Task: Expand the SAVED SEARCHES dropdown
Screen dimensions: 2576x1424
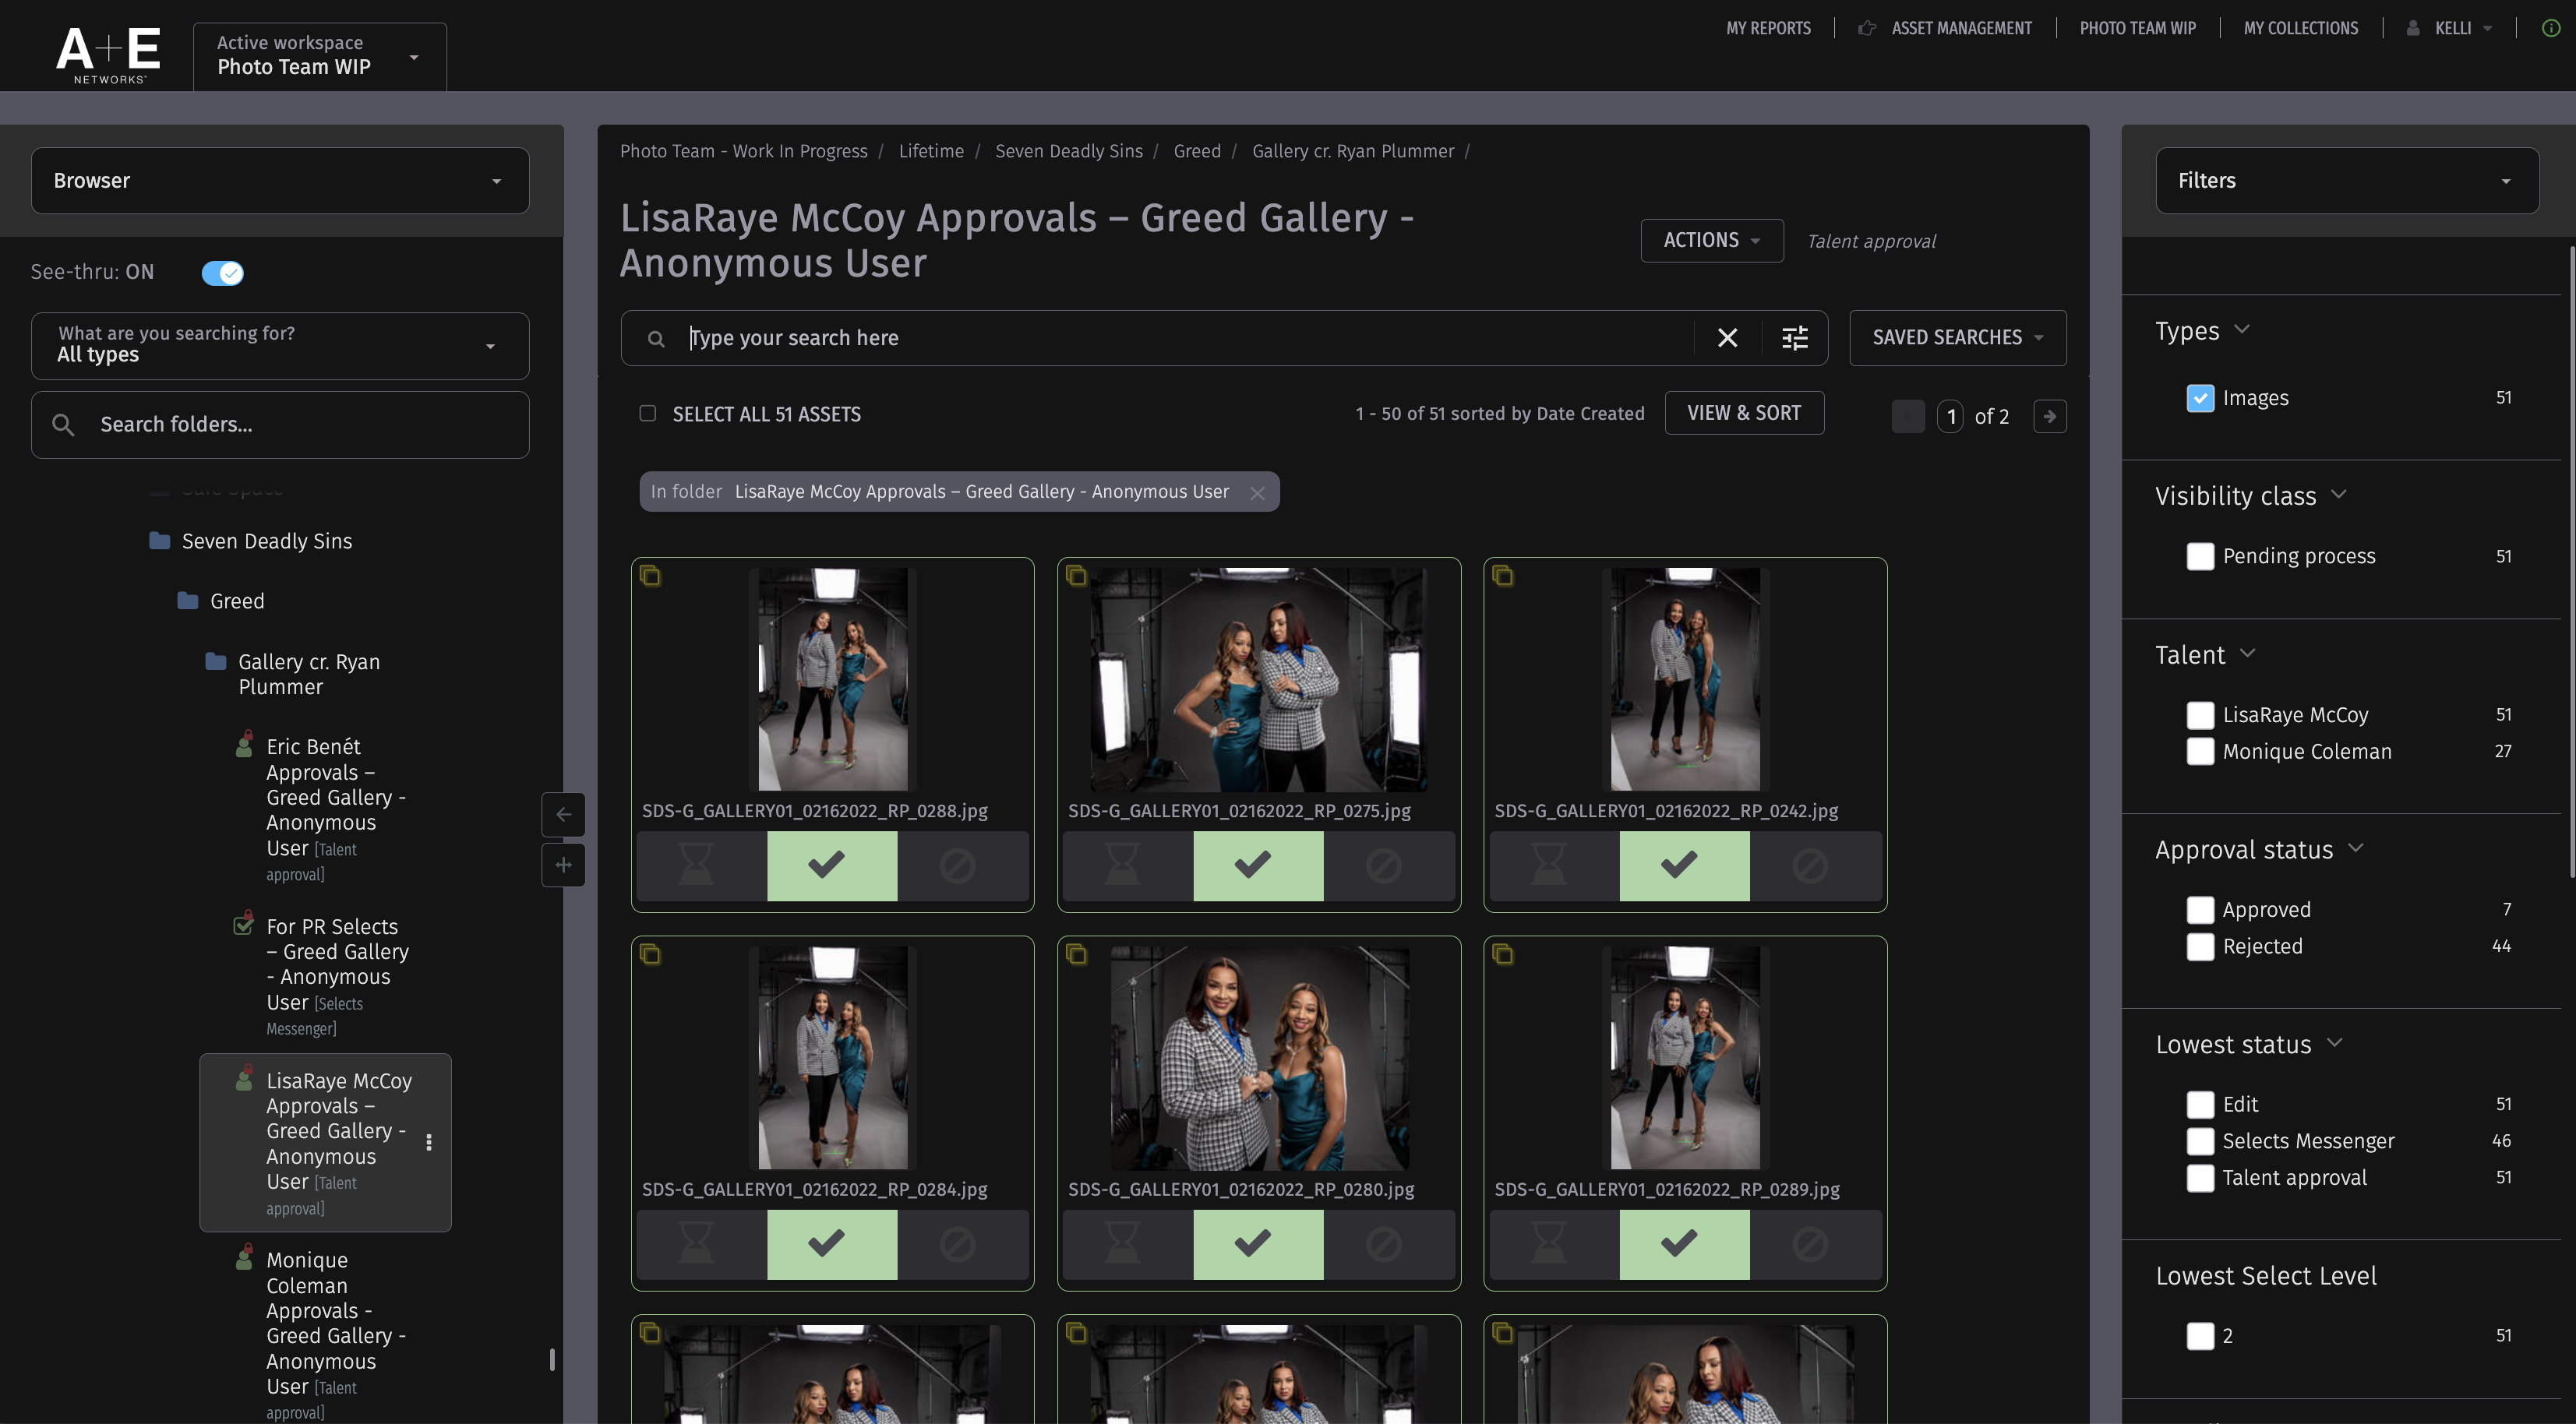Action: 1956,338
